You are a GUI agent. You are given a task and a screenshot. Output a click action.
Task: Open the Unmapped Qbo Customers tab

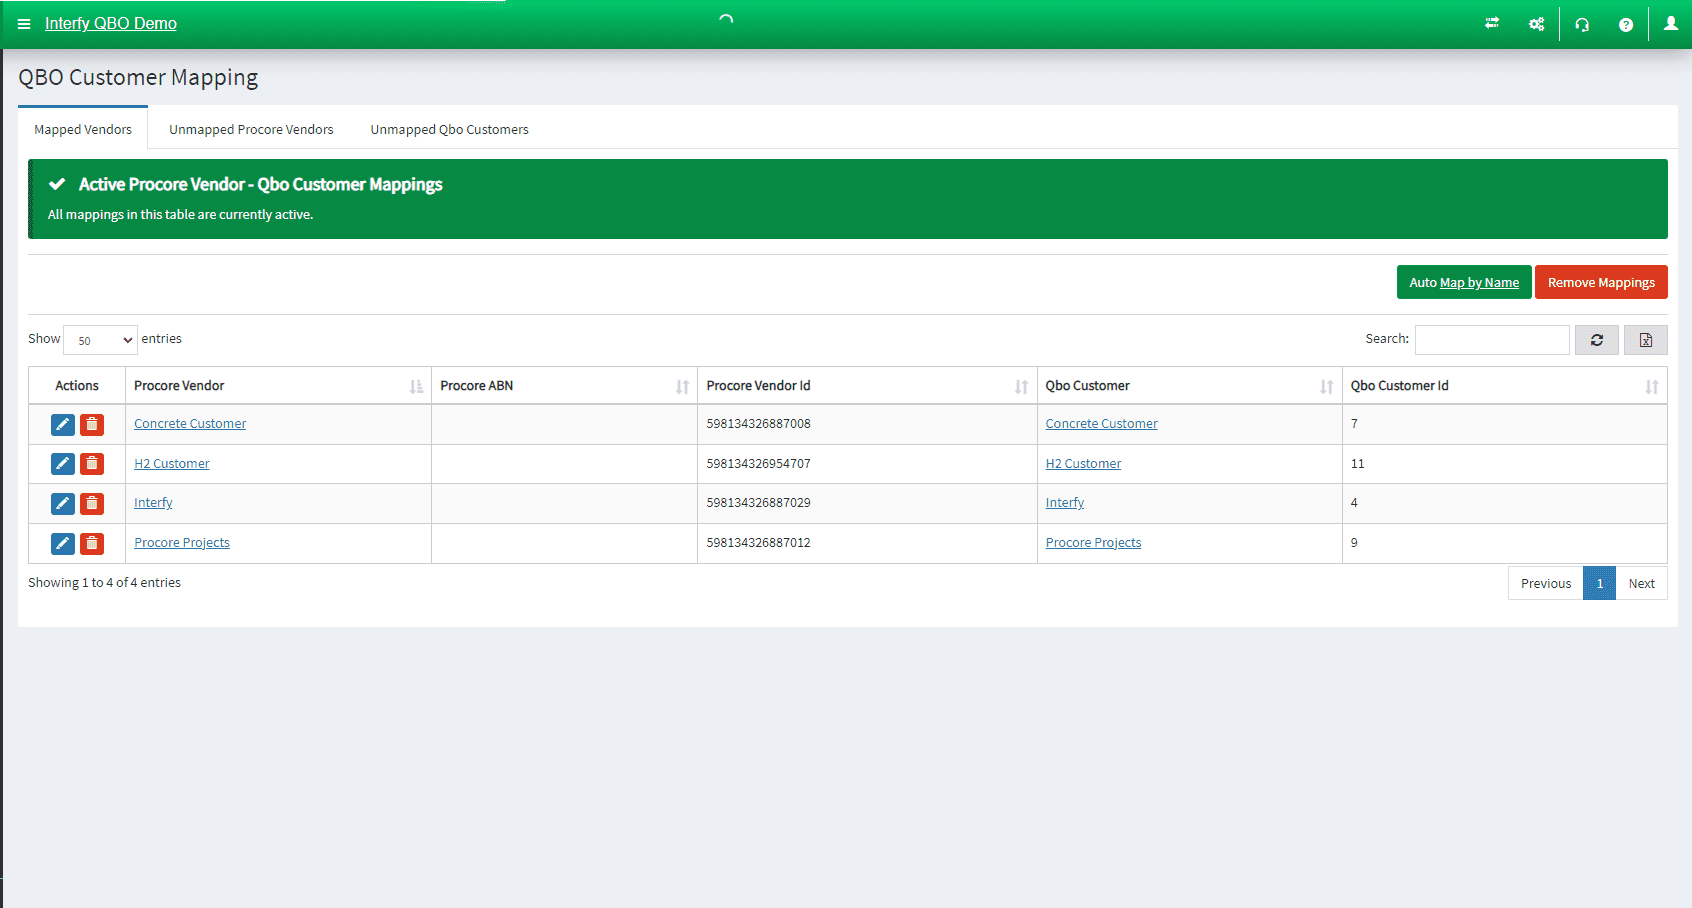click(x=449, y=128)
